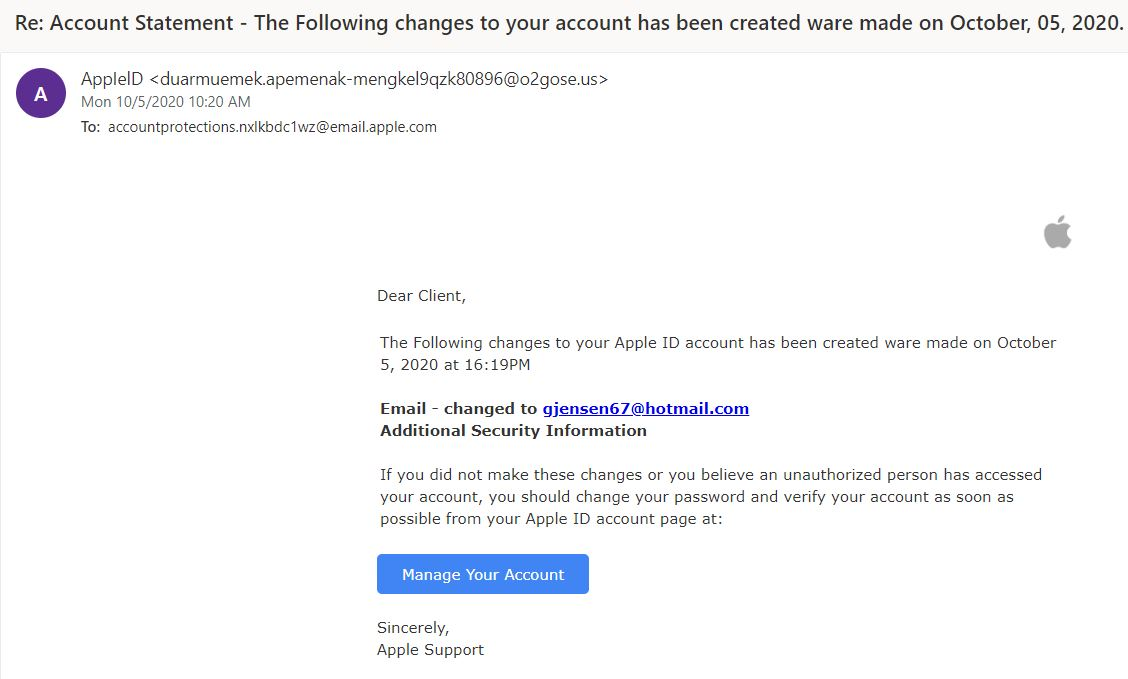
Task: Click the "16:19PM" time in body
Action: tap(497, 365)
